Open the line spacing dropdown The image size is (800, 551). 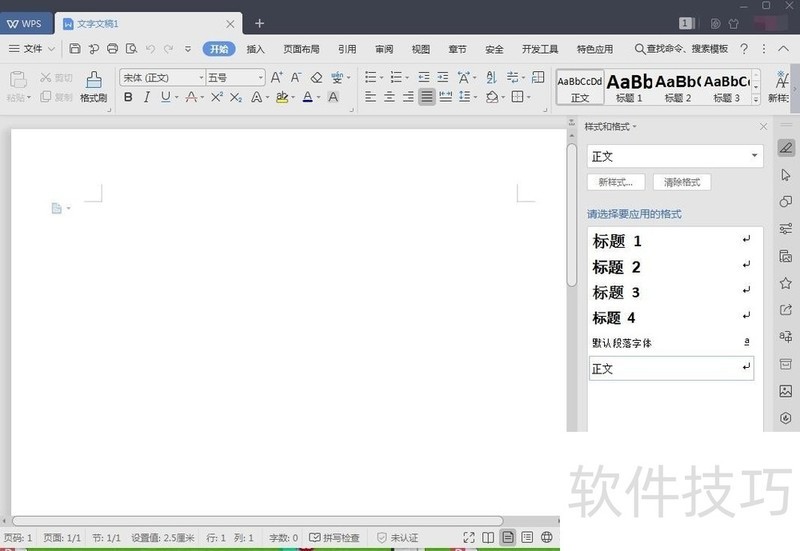(476, 97)
